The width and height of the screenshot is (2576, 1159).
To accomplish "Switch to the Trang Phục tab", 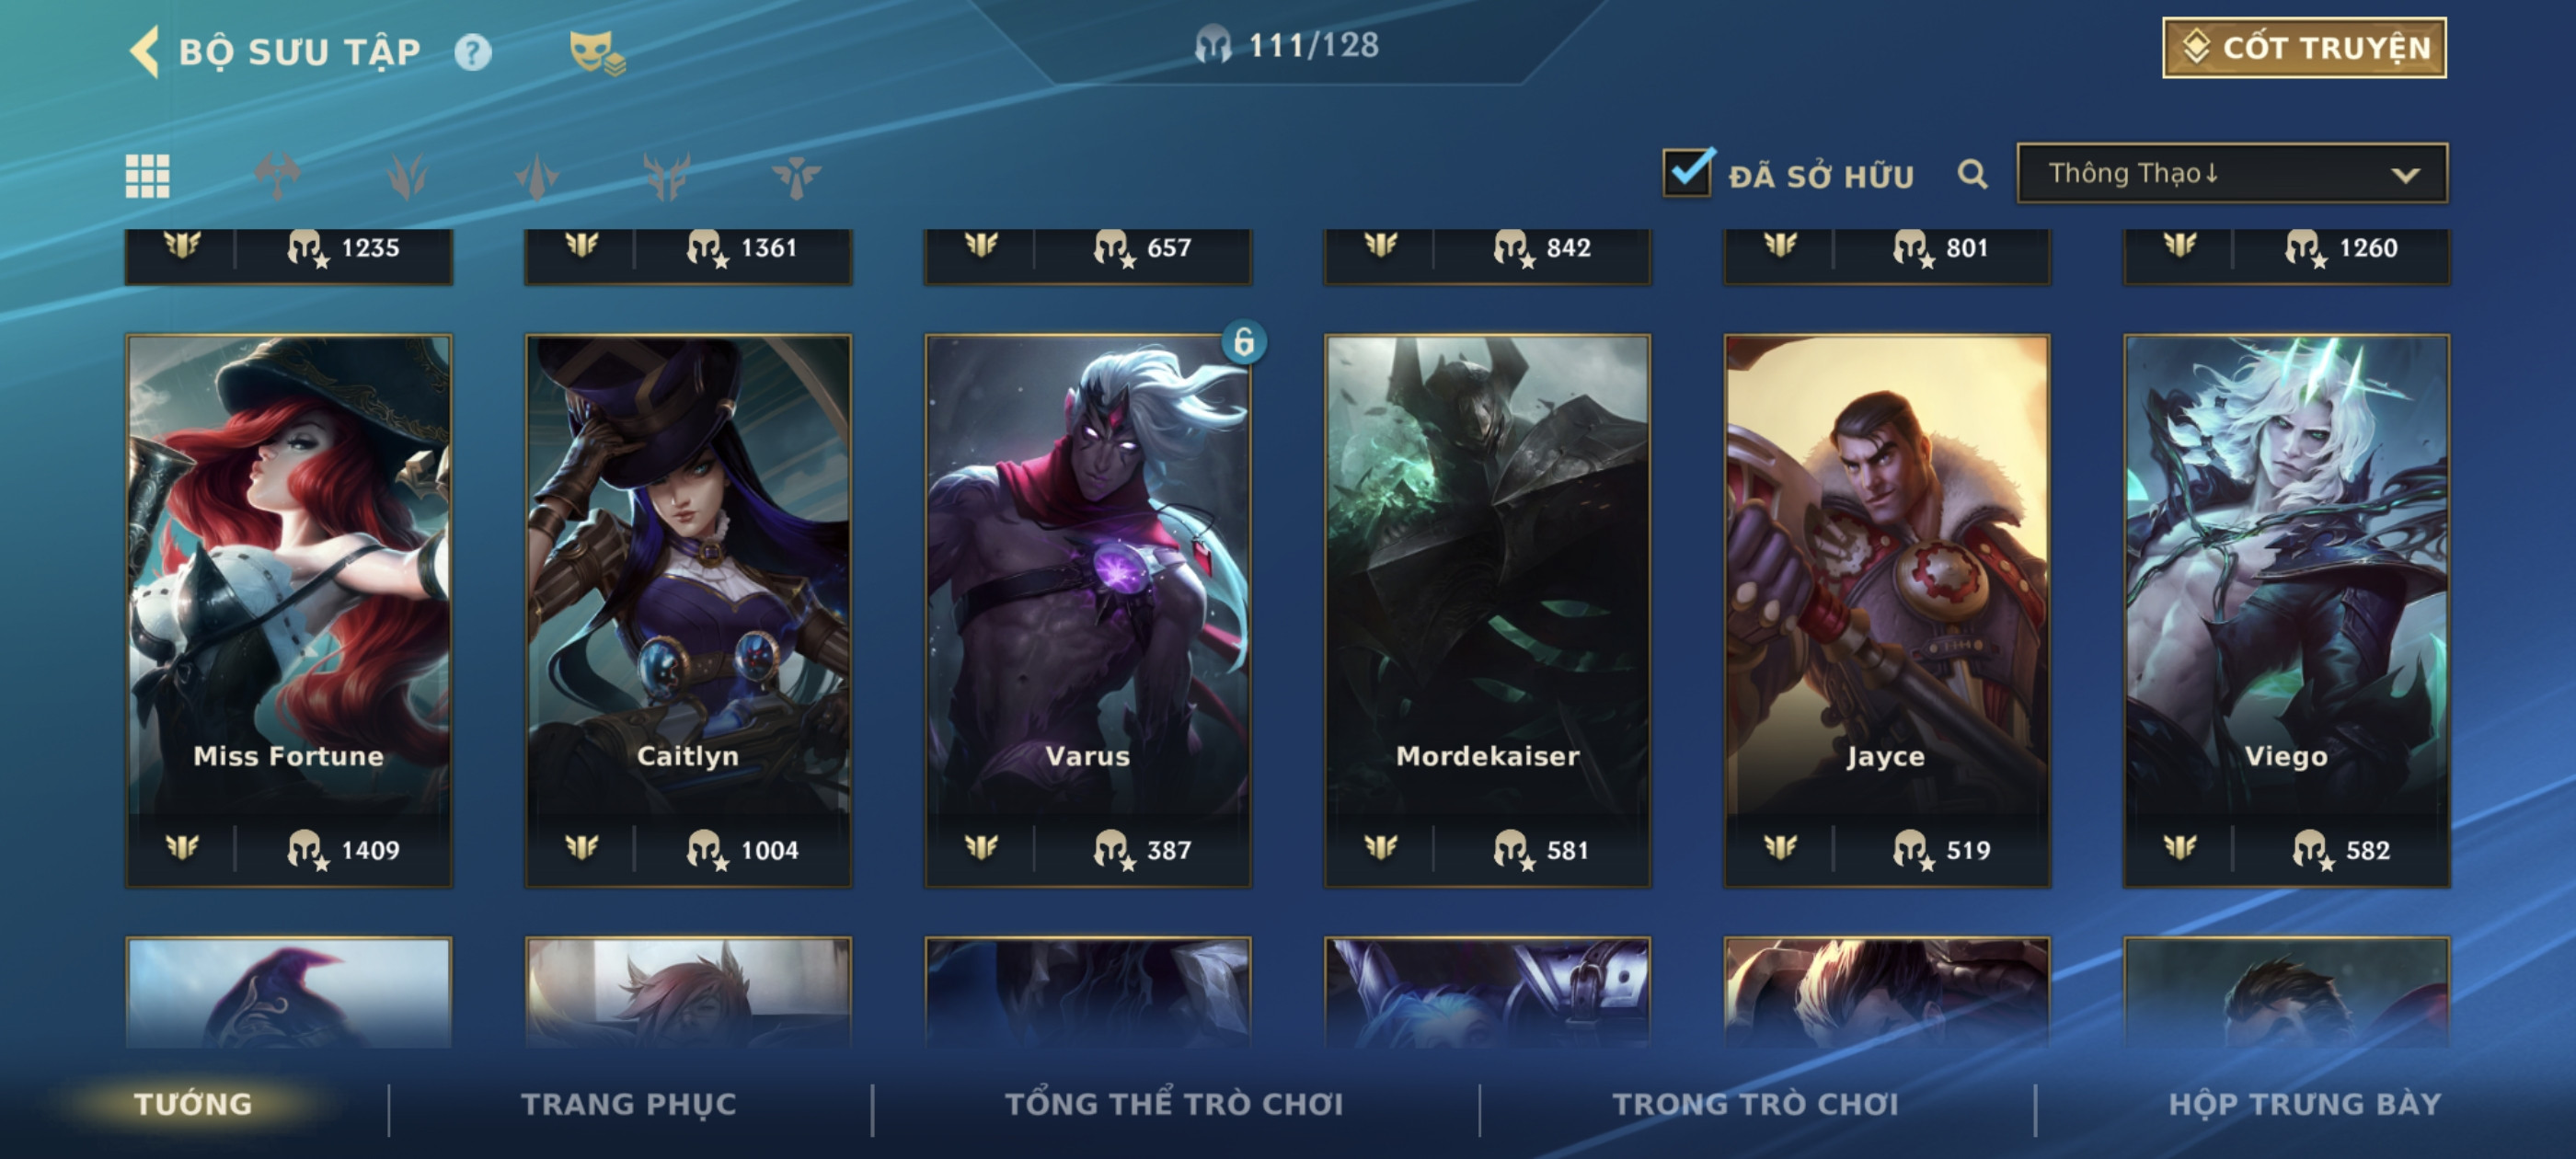I will [628, 1103].
